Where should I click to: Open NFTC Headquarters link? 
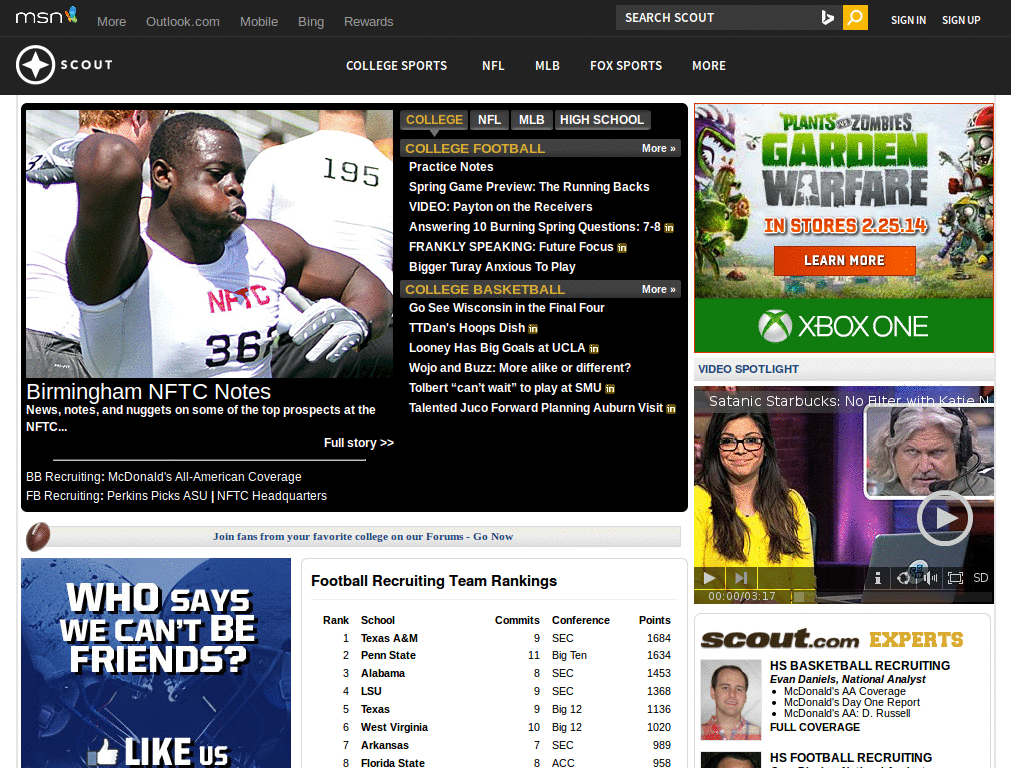click(272, 496)
